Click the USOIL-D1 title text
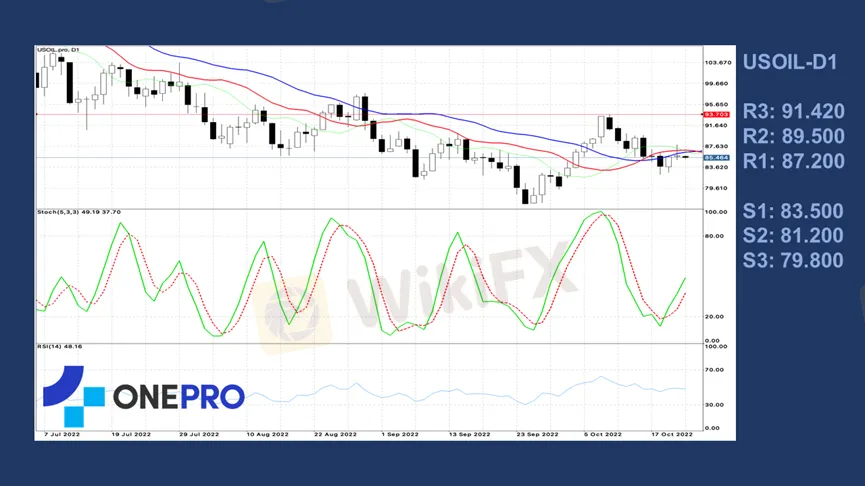865x486 pixels. coord(789,62)
